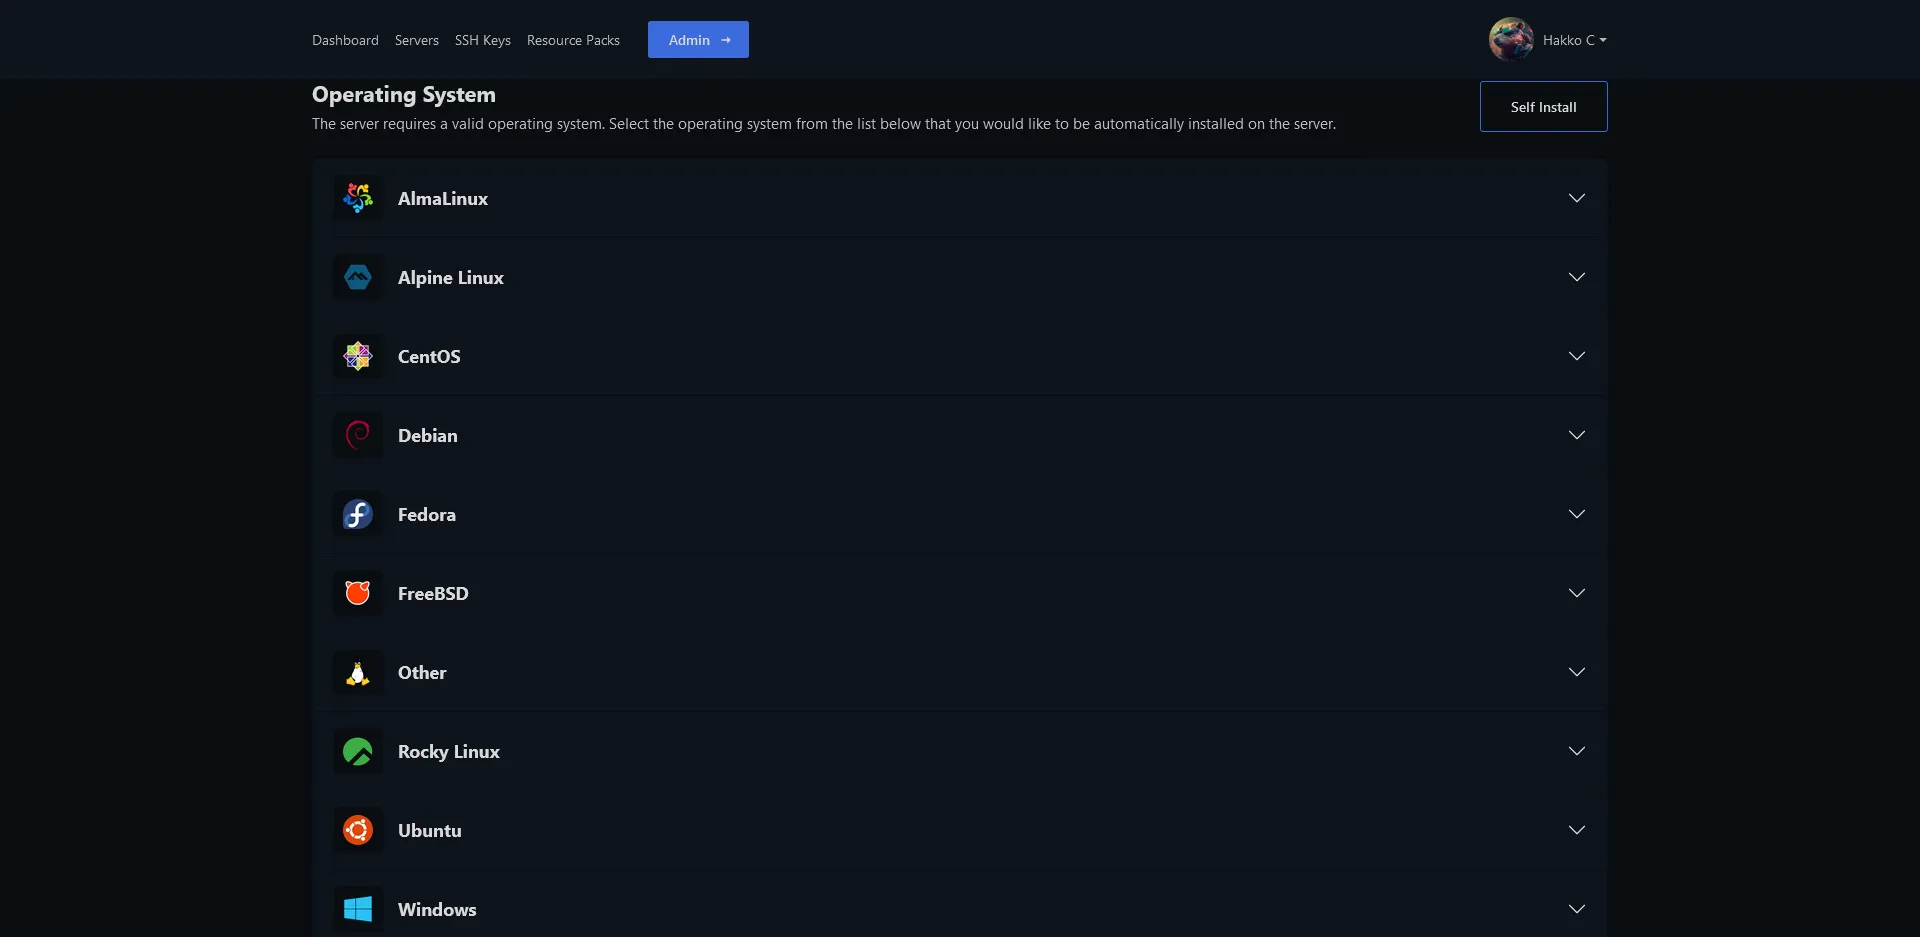Click the FreeBSD devil logo icon

click(x=358, y=593)
